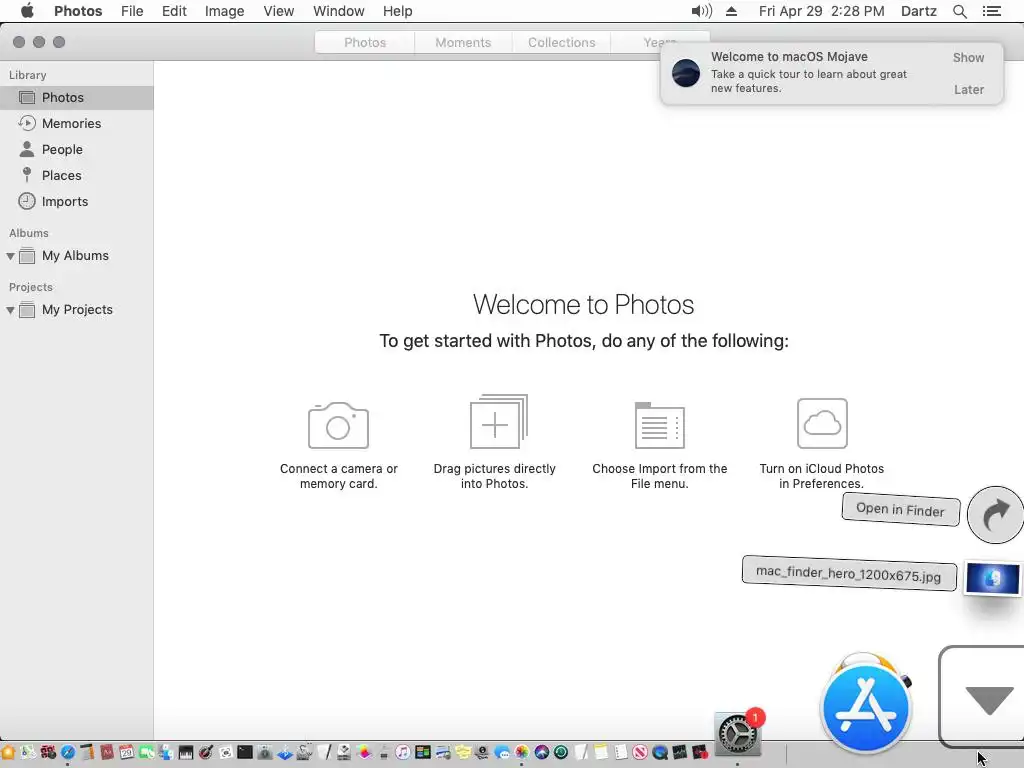Click Open in Finder button
This screenshot has height=768, width=1024.
(901, 509)
